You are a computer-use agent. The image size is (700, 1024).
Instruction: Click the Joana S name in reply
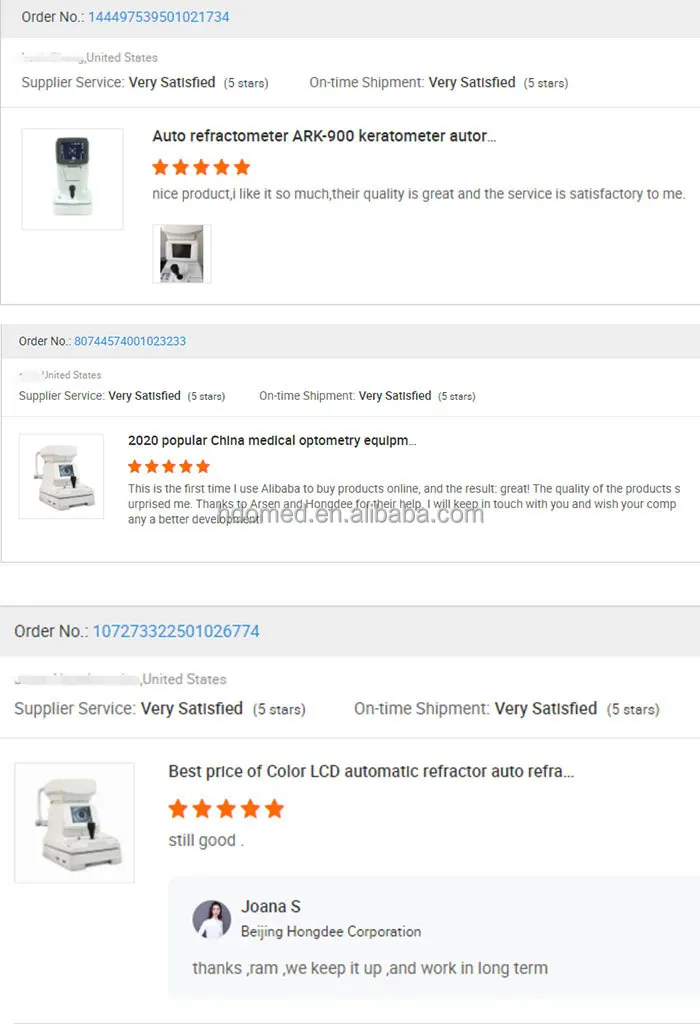(x=270, y=906)
